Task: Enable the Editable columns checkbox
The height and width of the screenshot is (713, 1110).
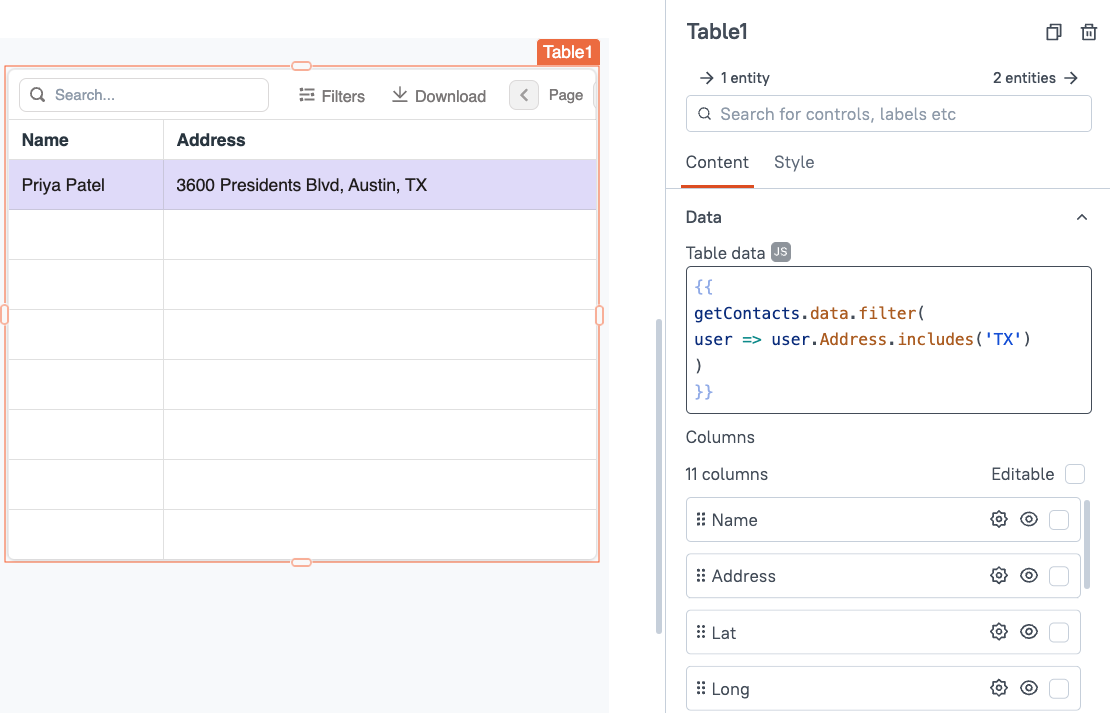Action: pyautogui.click(x=1075, y=473)
